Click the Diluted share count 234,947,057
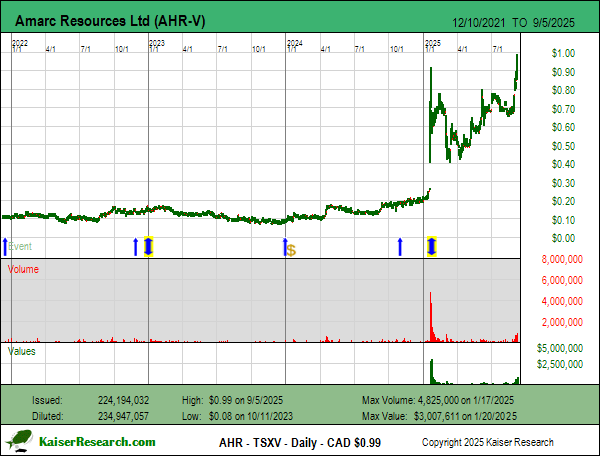The width and height of the screenshot is (600, 456). [x=123, y=416]
